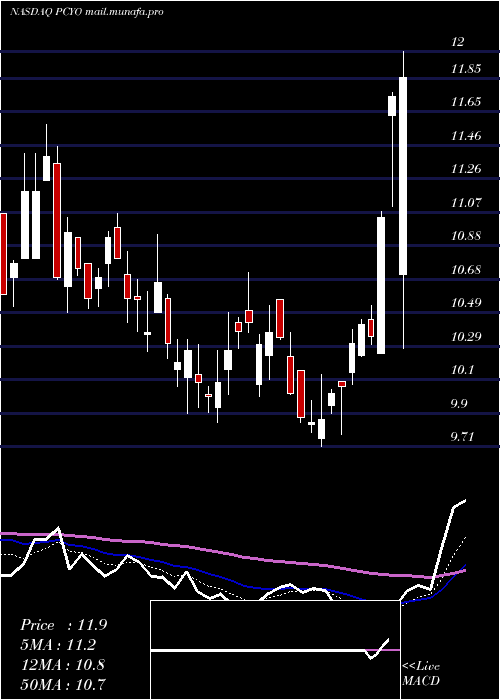Click the 5MA : 11.2 readout
500x700 pixels.
58,645
